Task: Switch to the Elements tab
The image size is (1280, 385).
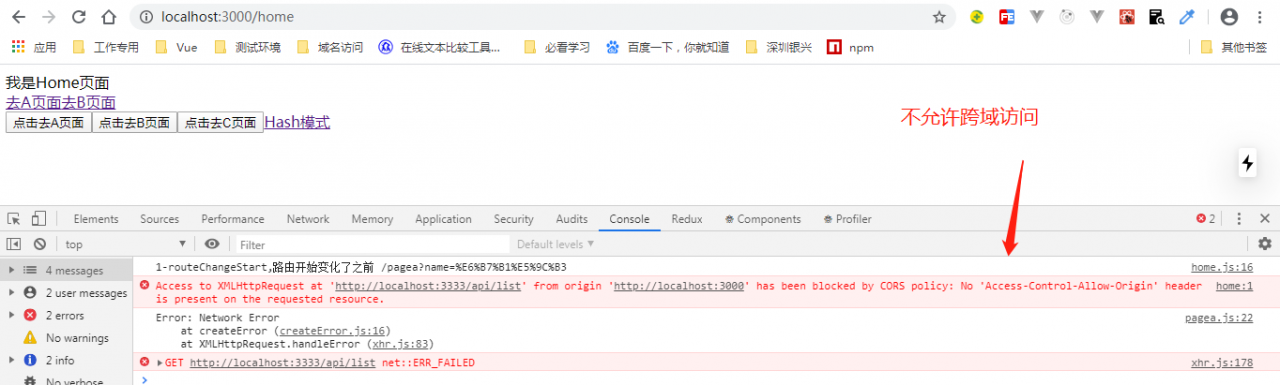Action: click(x=96, y=219)
